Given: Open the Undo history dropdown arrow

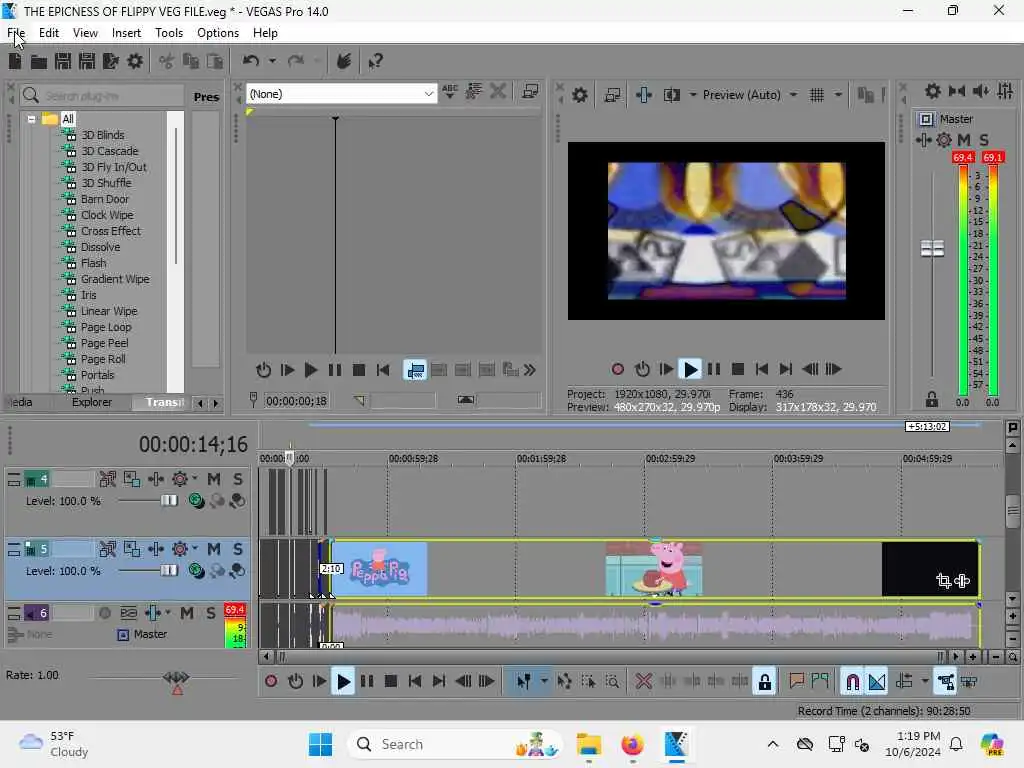Looking at the screenshot, I should tap(272, 61).
